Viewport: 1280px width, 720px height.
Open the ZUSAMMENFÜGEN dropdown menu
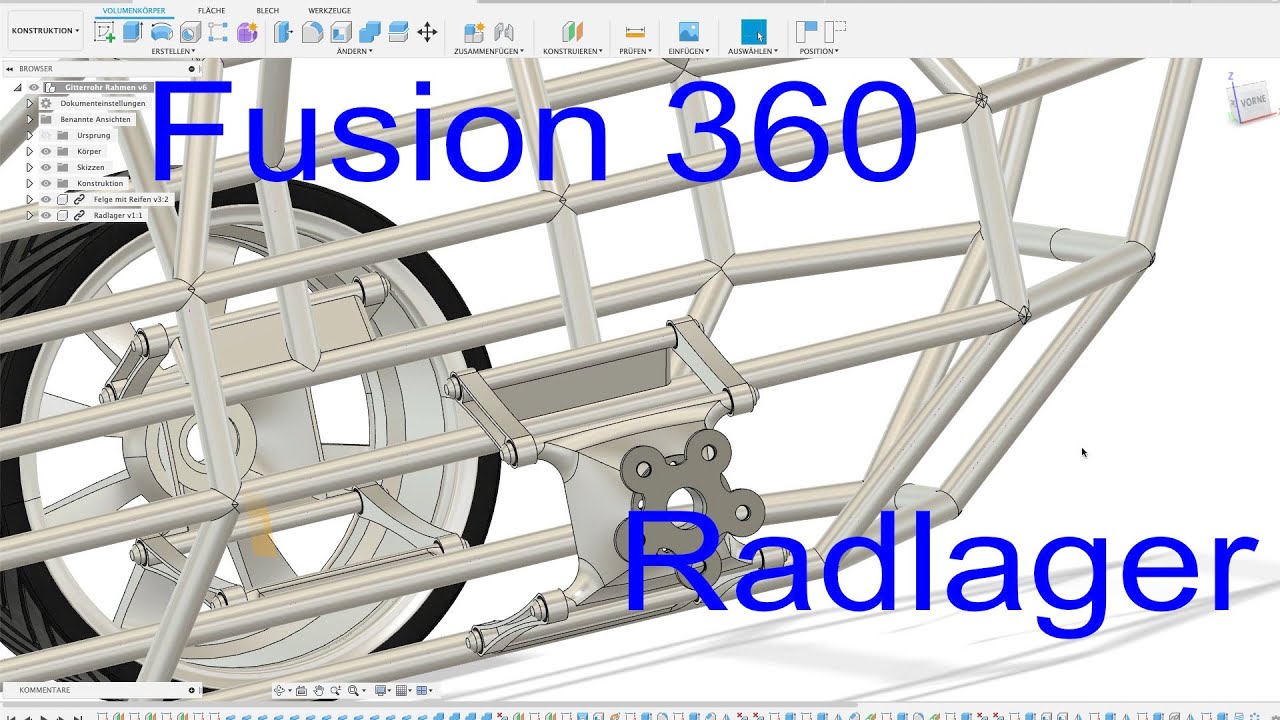tap(489, 51)
